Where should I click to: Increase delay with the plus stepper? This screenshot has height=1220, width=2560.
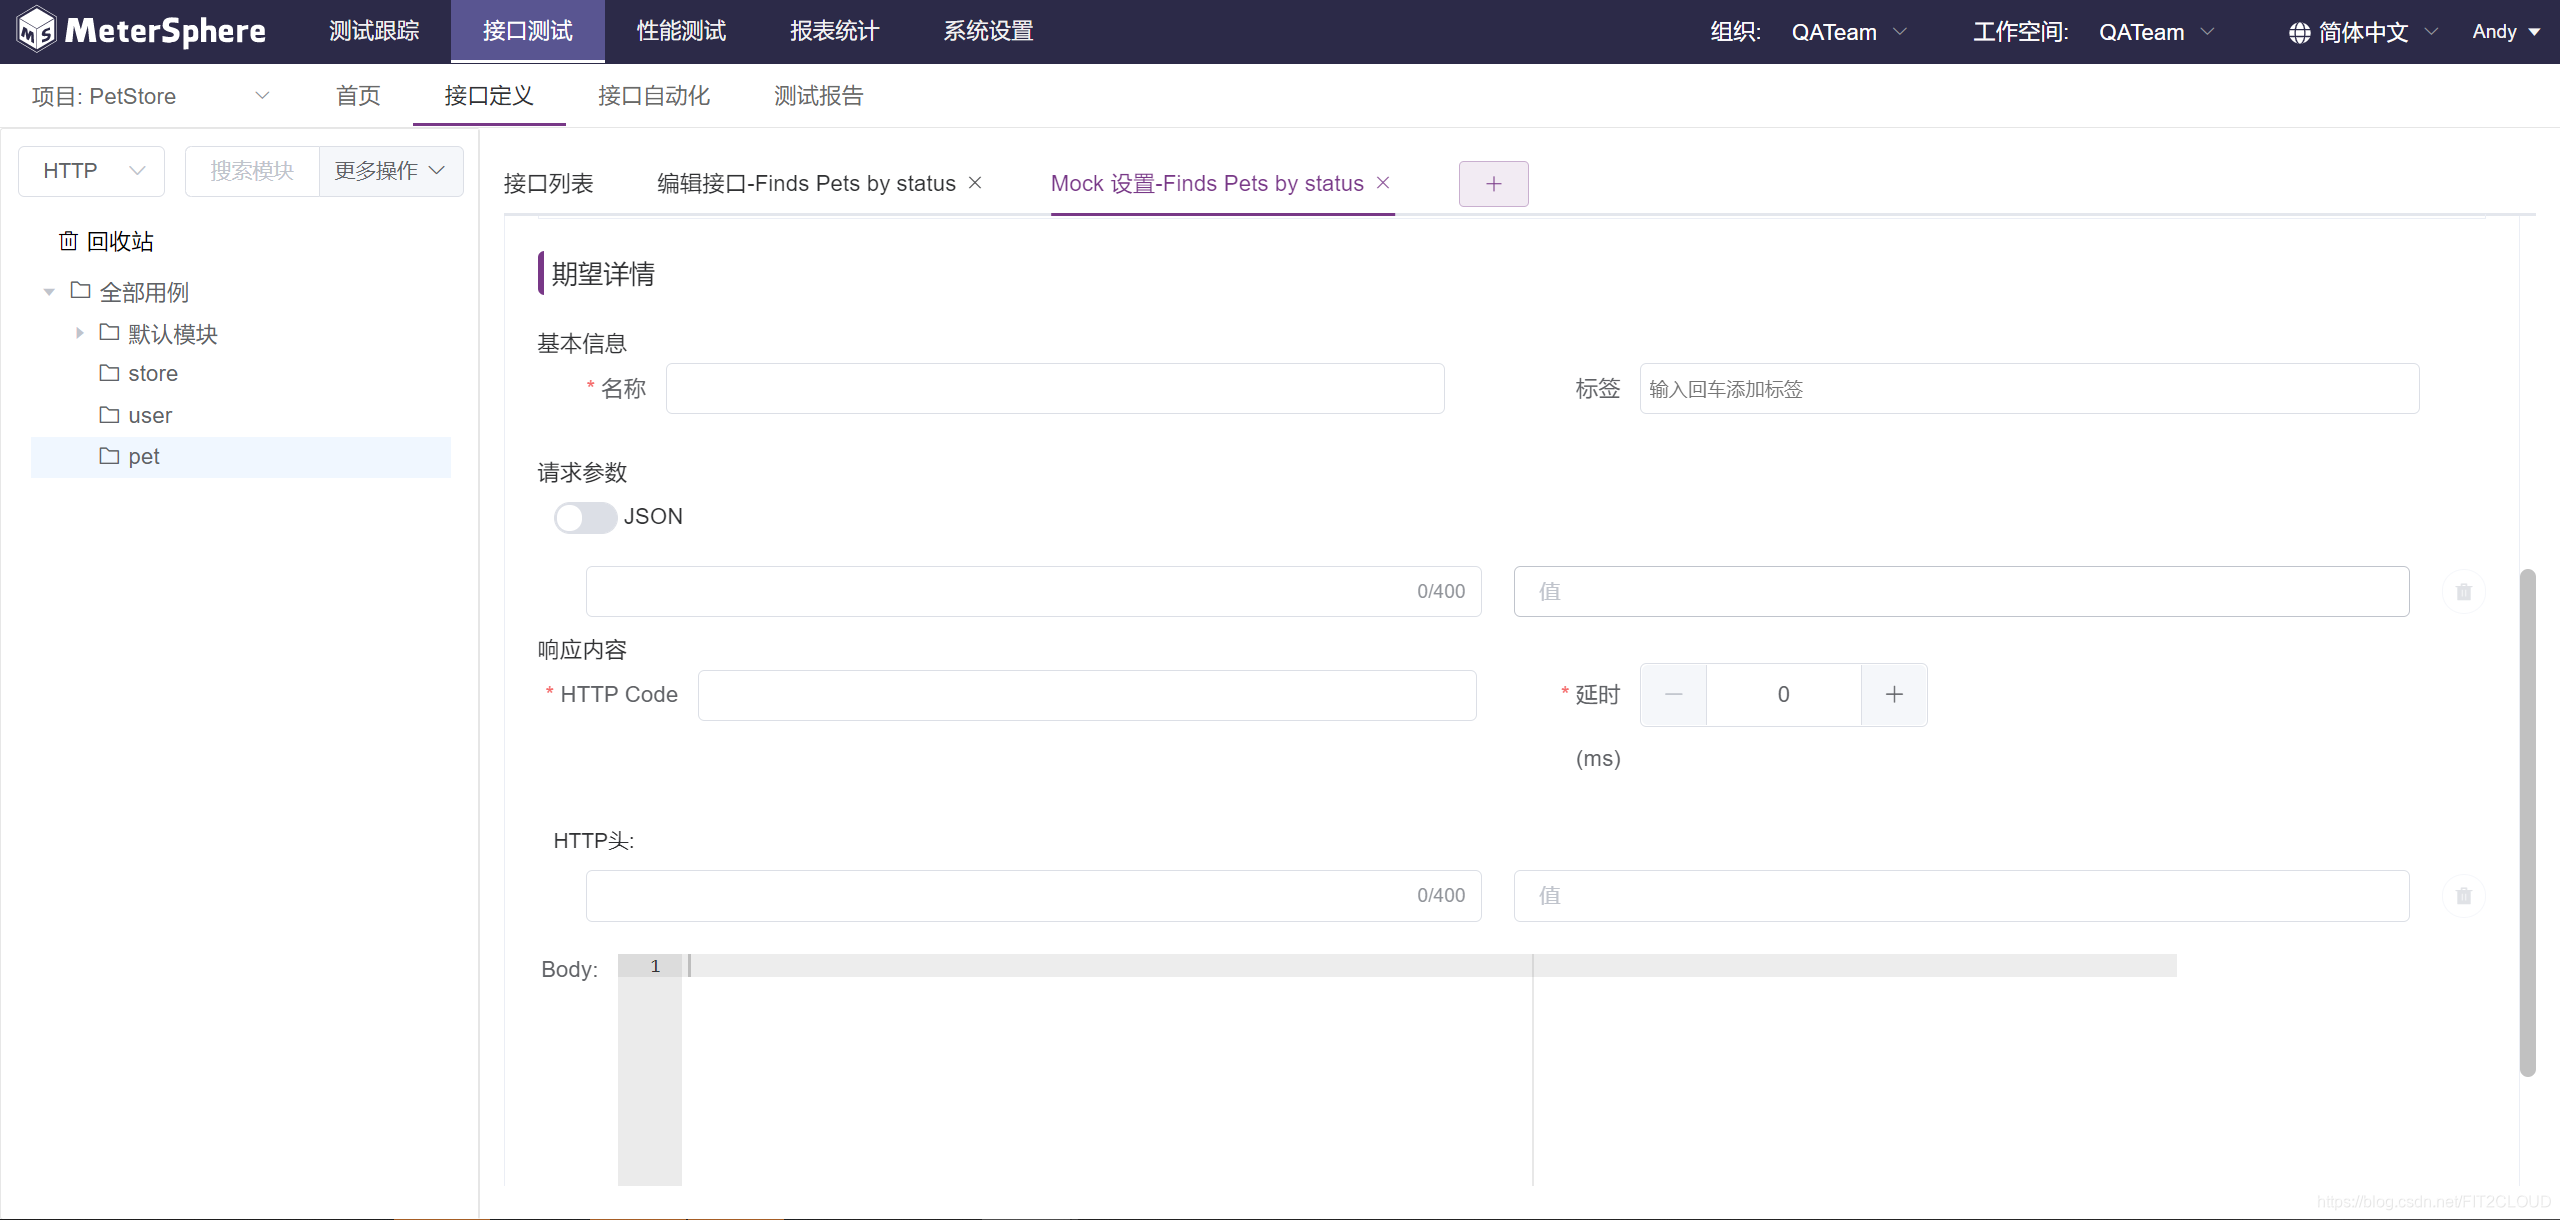pyautogui.click(x=1893, y=695)
